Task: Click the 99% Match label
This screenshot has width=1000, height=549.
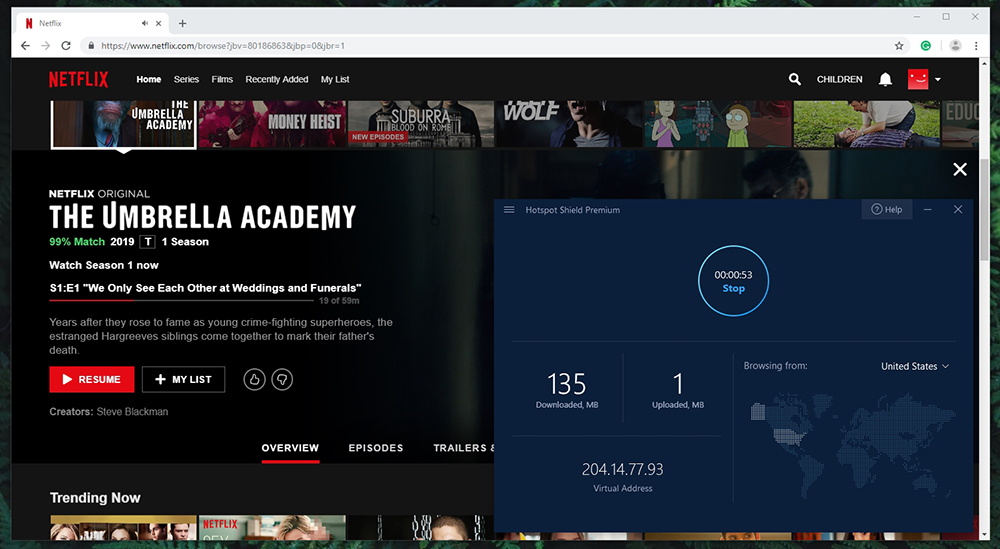Action: coord(77,242)
